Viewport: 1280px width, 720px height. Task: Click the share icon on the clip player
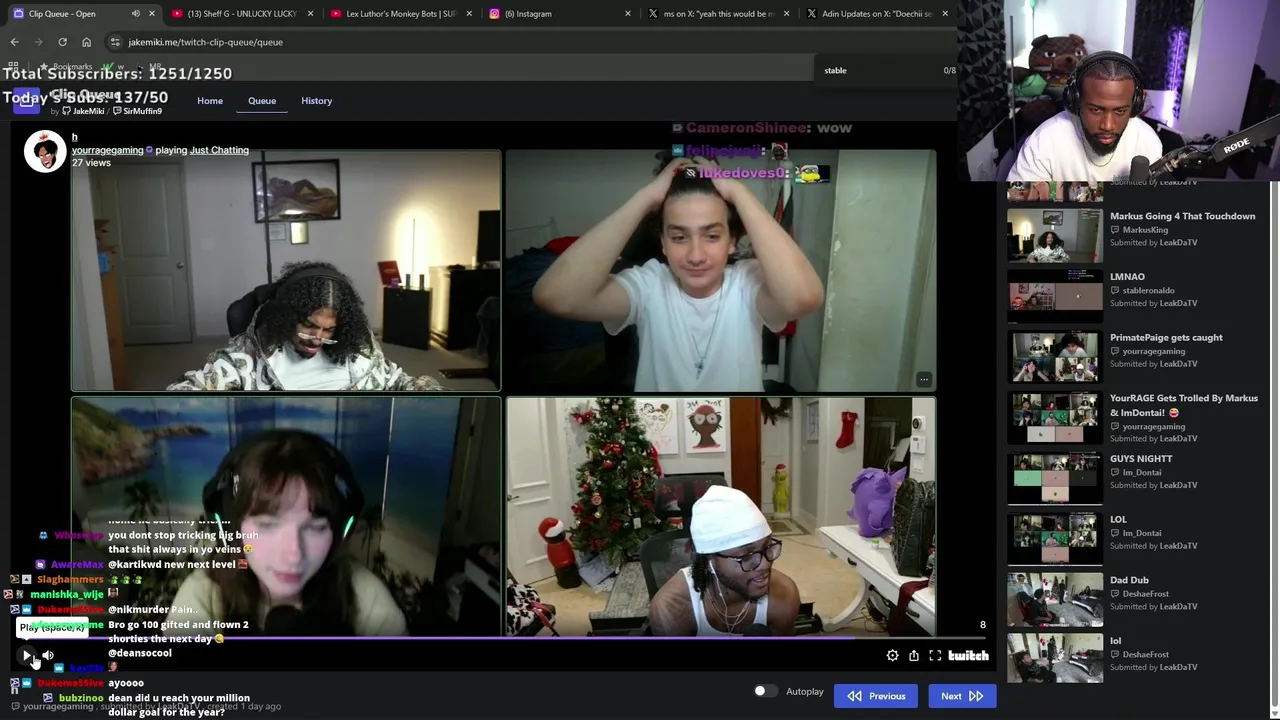tap(914, 655)
